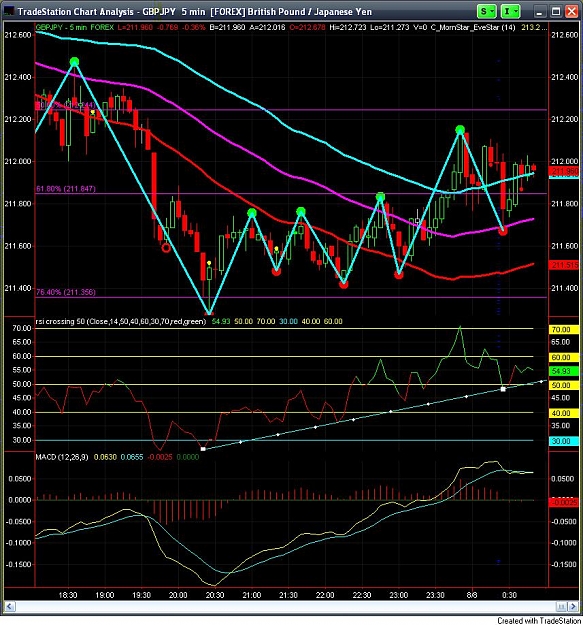This screenshot has height=625, width=583.
Task: Click the yellow 40.00 RSI level tag
Action: [564, 413]
